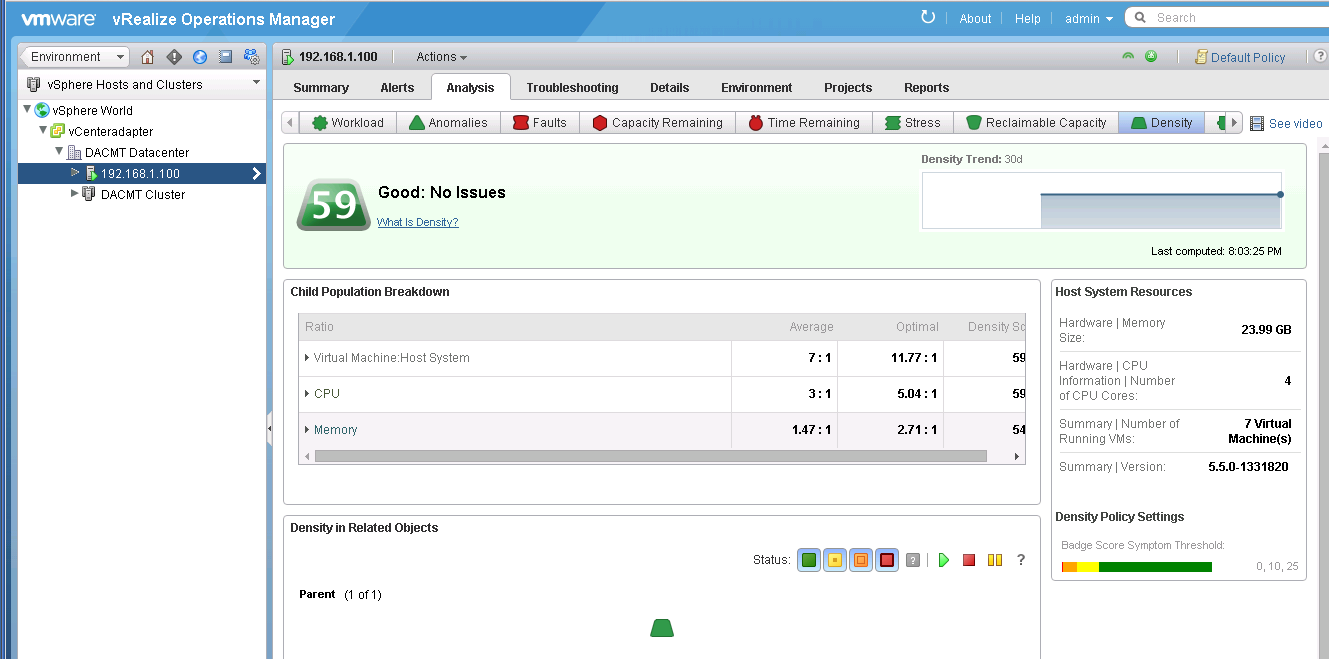Click the globe Environment icon in left toolbar
The height and width of the screenshot is (659, 1329).
(x=200, y=57)
